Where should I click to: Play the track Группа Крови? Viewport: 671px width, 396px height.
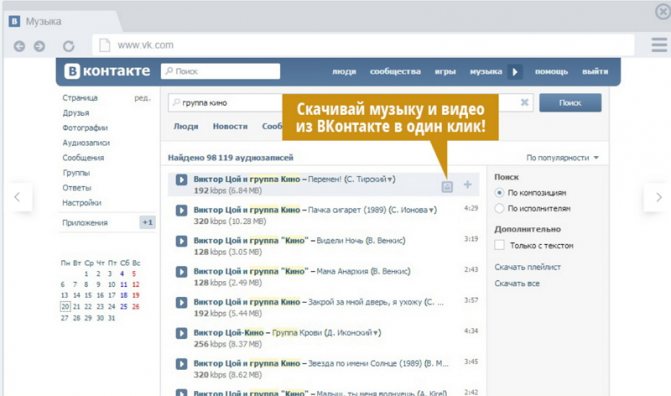[x=181, y=333]
